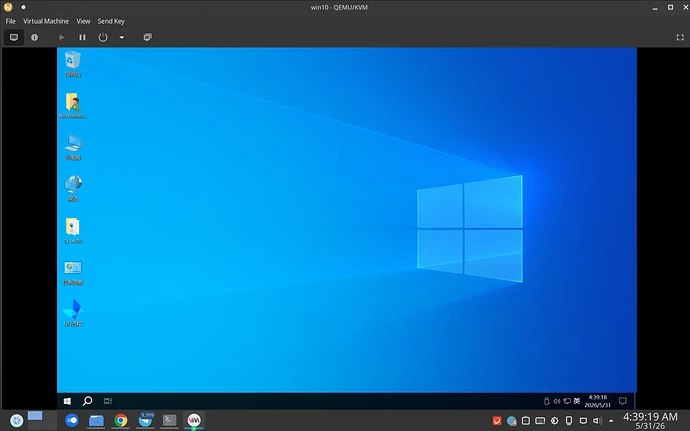Open the Send Key menu
The image size is (690, 431).
point(111,21)
